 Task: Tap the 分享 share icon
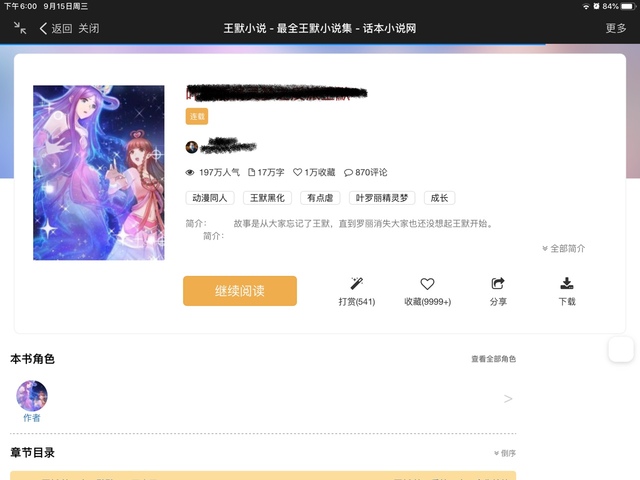498,284
